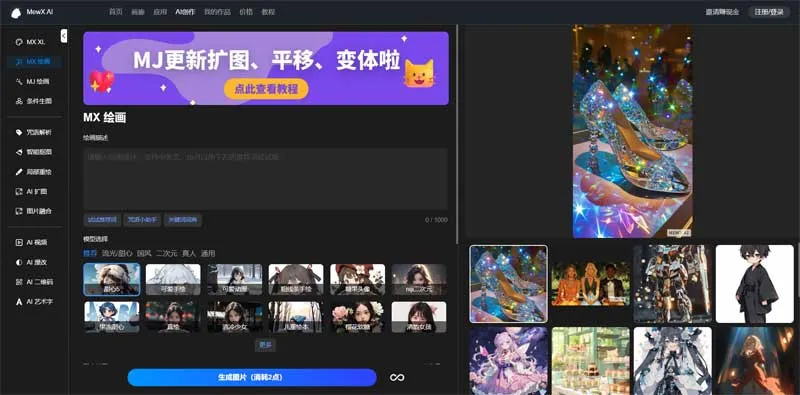Select the 流光/甜心 model tab
800x395 pixels.
117,253
